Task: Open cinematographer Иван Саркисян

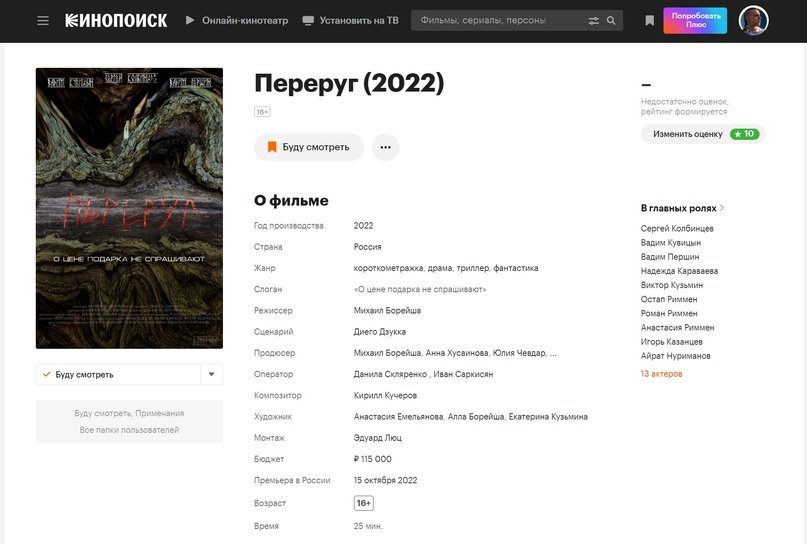Action: click(463, 374)
